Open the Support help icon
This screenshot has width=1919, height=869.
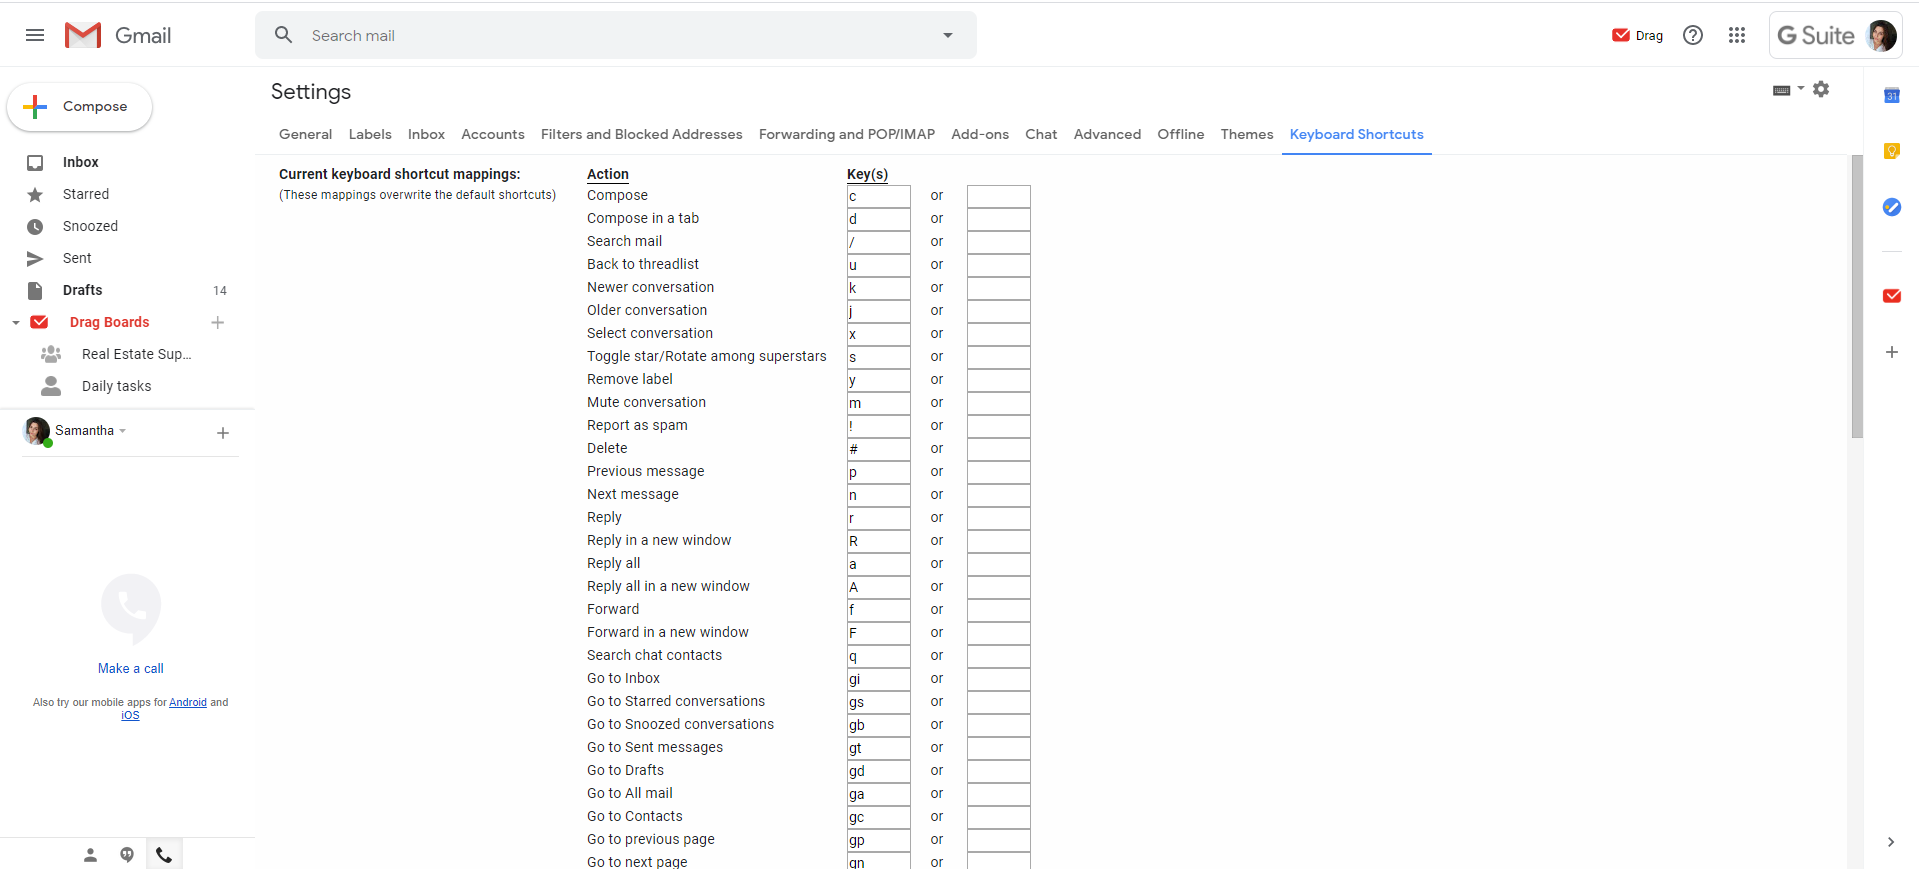coord(1693,35)
